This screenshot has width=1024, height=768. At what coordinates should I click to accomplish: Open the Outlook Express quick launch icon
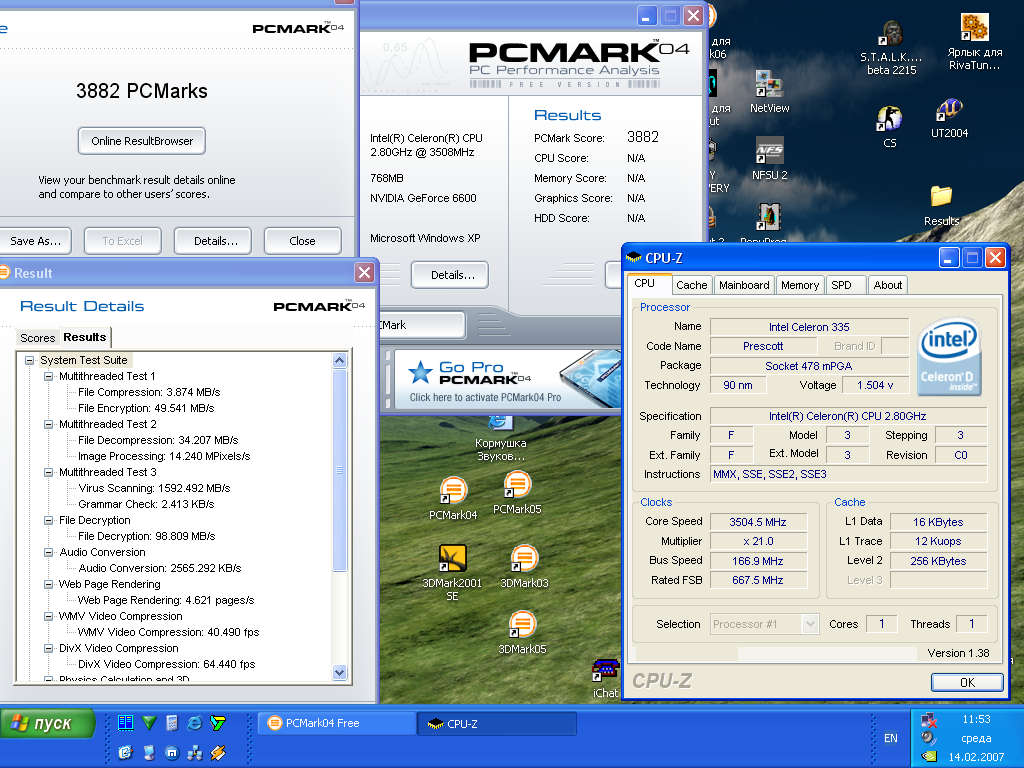point(125,753)
